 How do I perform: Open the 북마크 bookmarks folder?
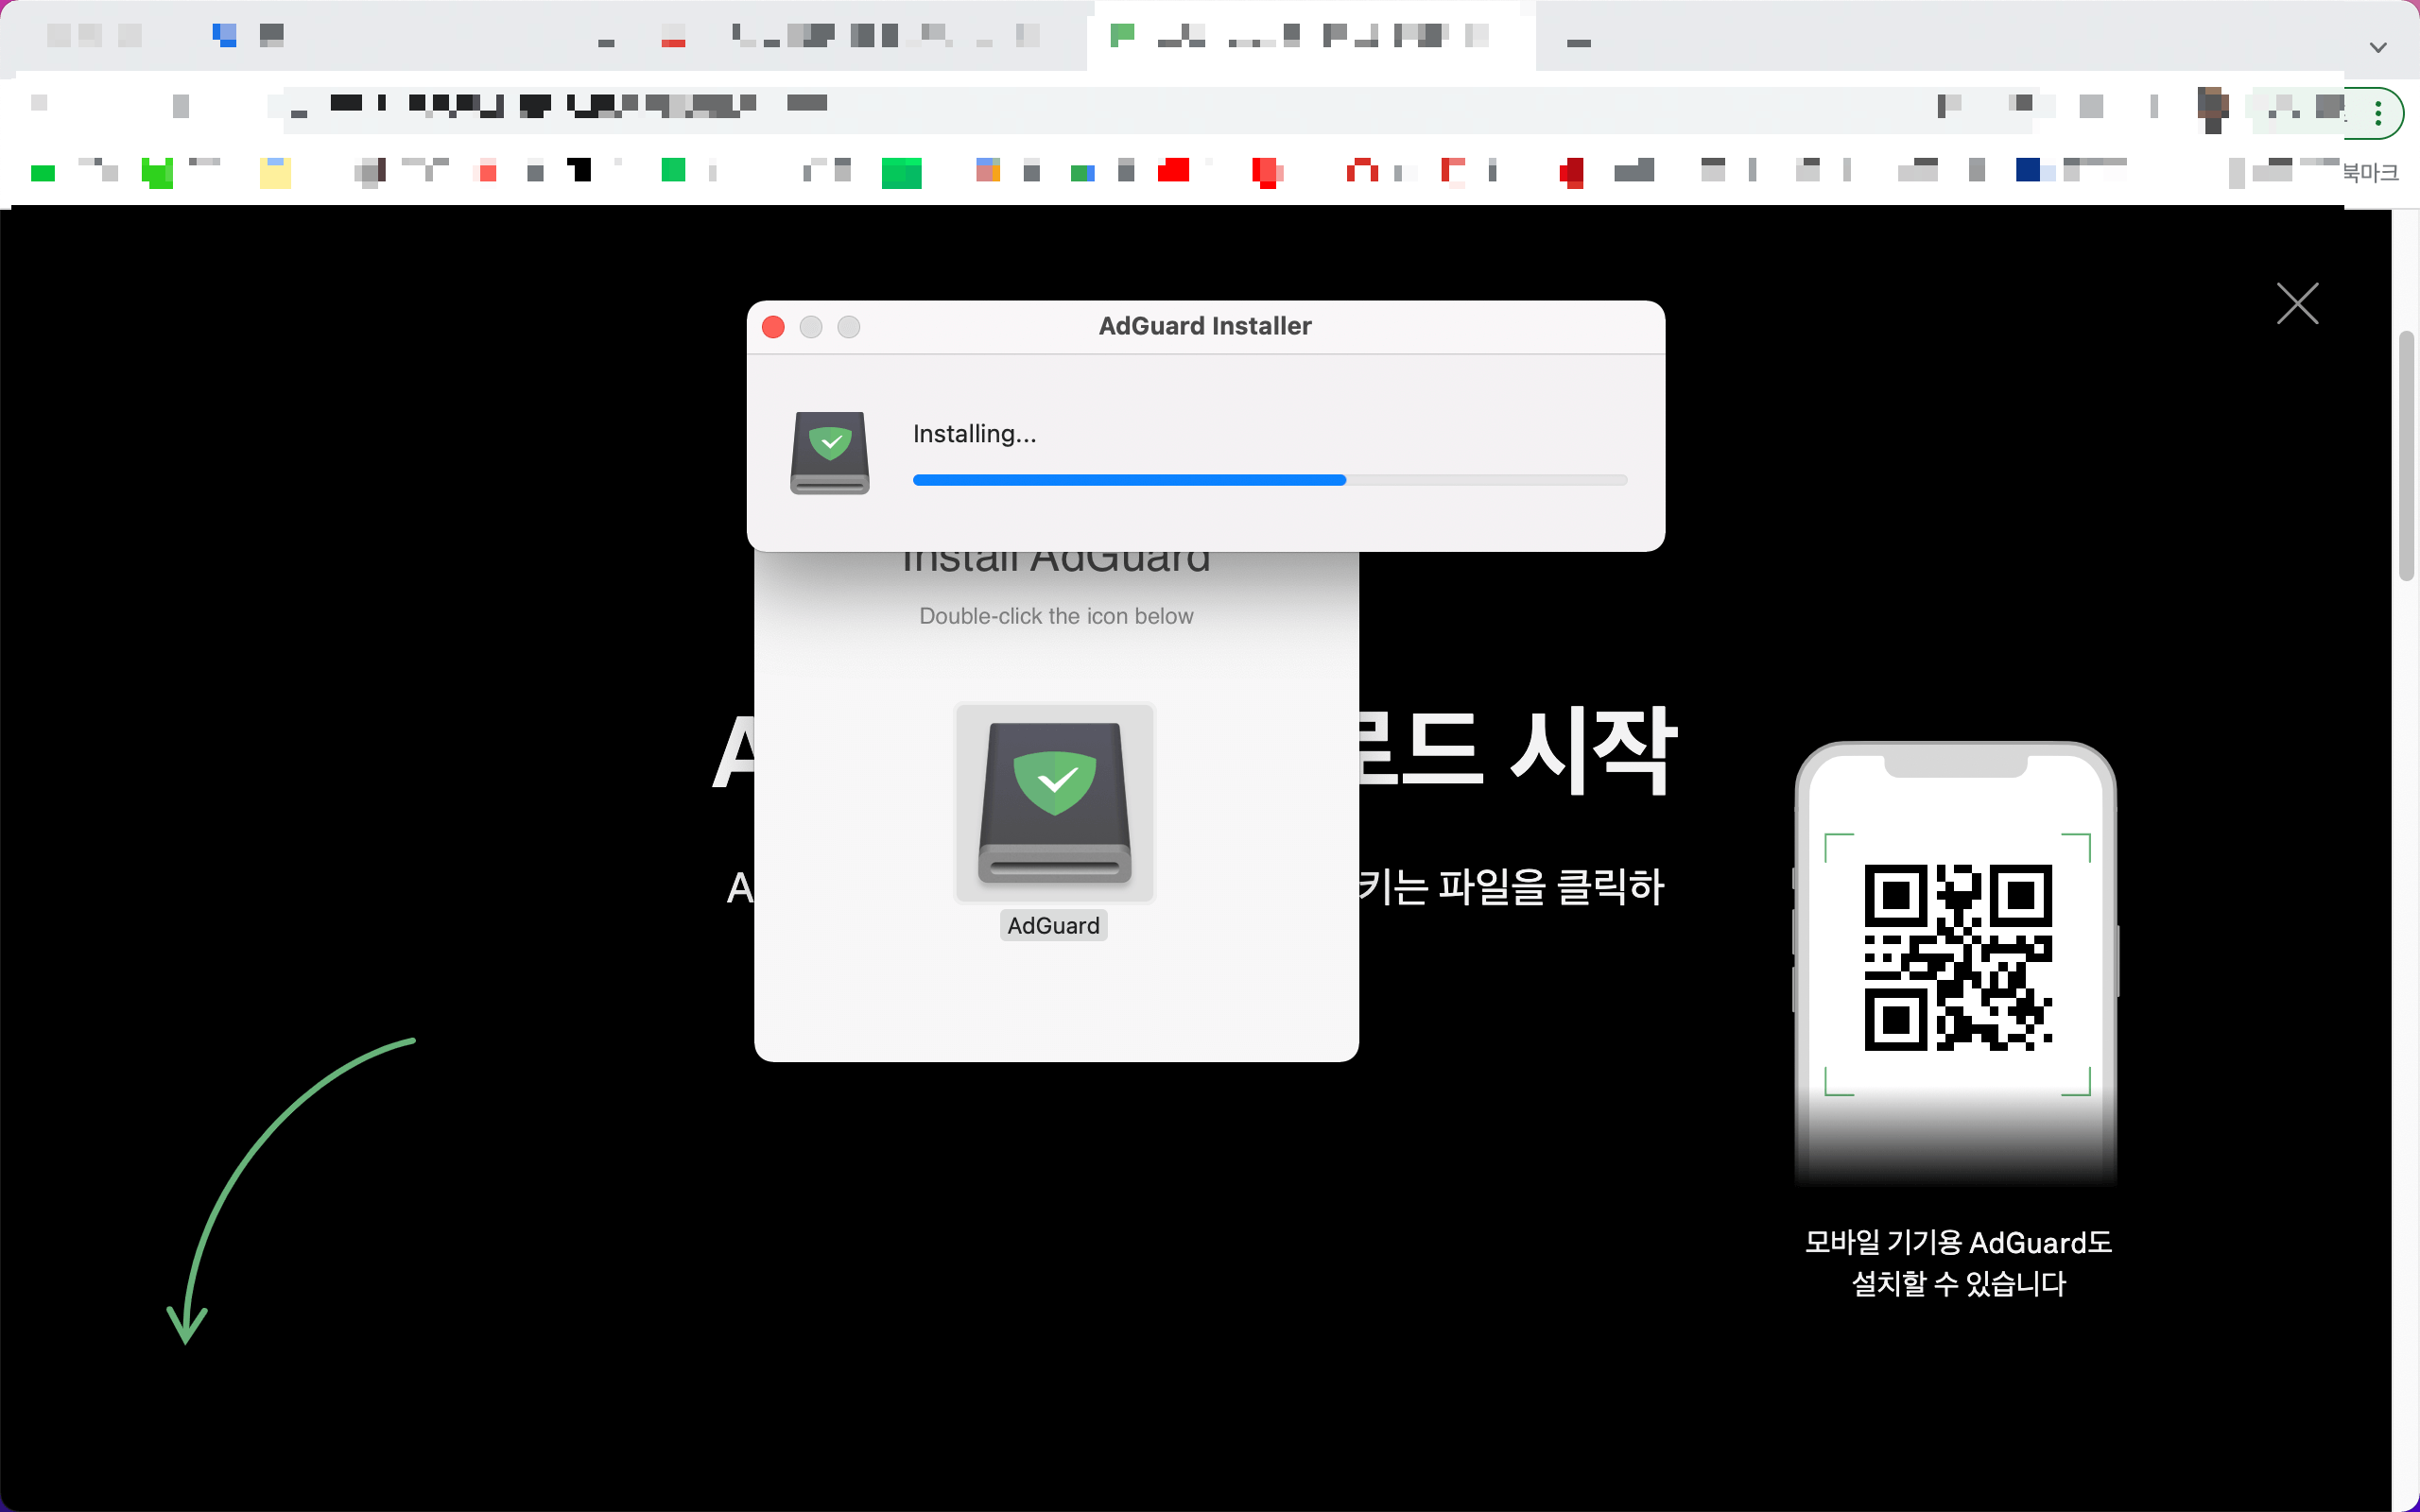pyautogui.click(x=2370, y=173)
